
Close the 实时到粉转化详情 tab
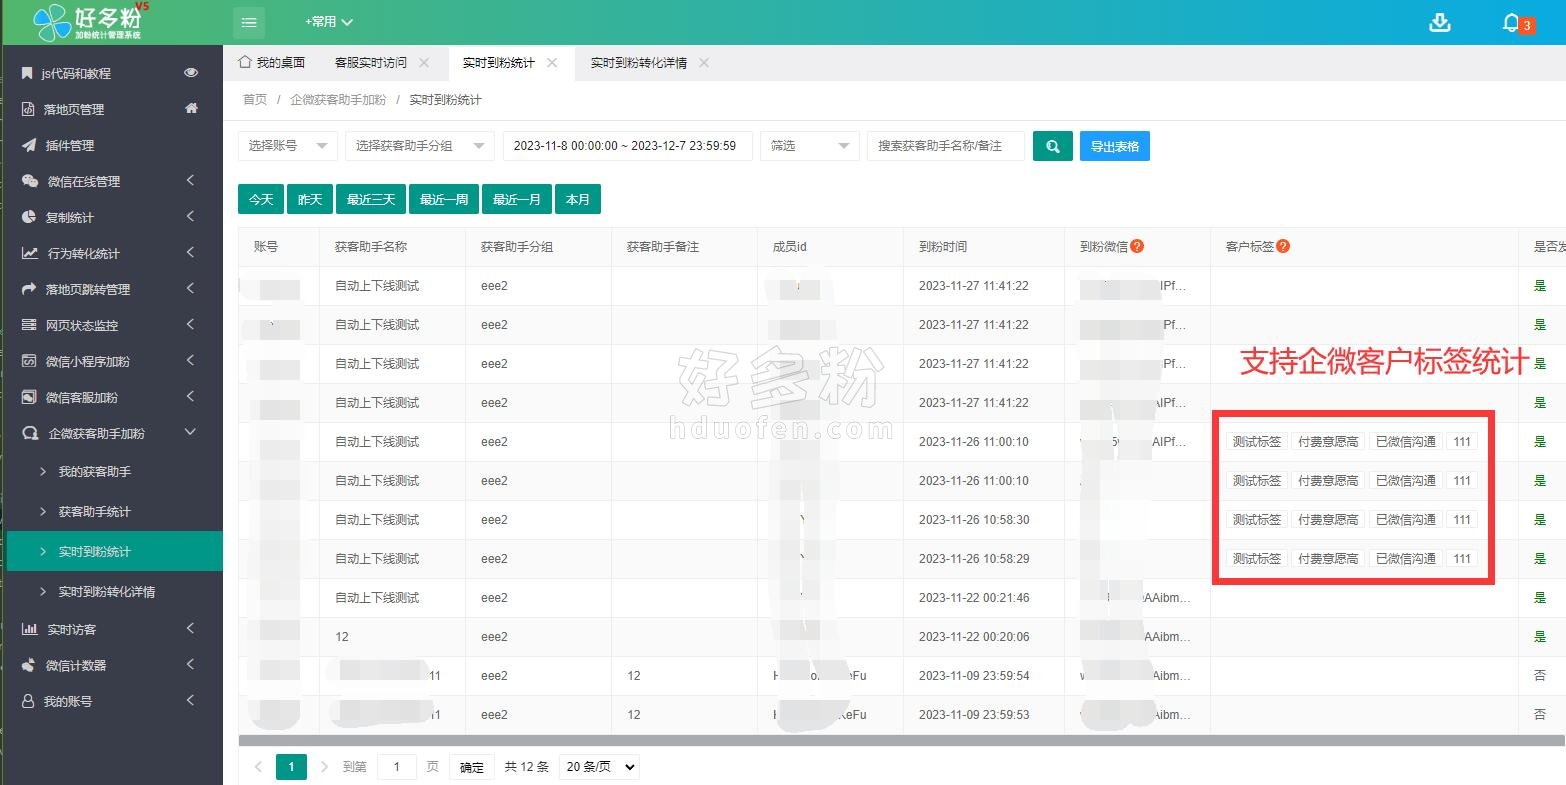tap(704, 62)
